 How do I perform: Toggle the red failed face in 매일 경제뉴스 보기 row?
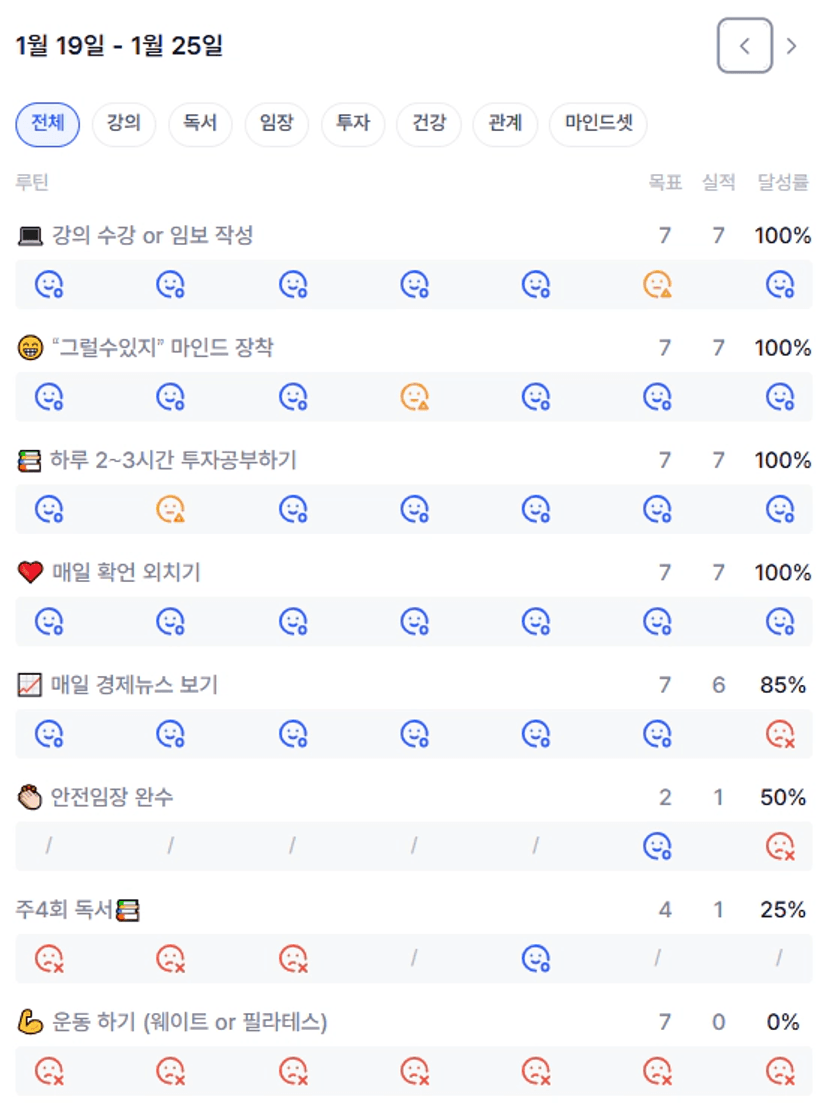click(x=780, y=735)
